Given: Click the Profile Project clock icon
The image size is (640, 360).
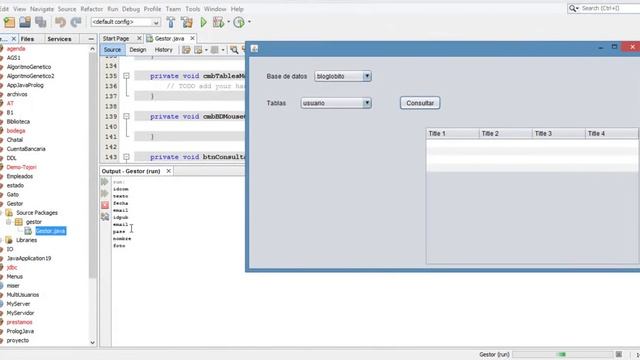Looking at the screenshot, I should tap(239, 22).
